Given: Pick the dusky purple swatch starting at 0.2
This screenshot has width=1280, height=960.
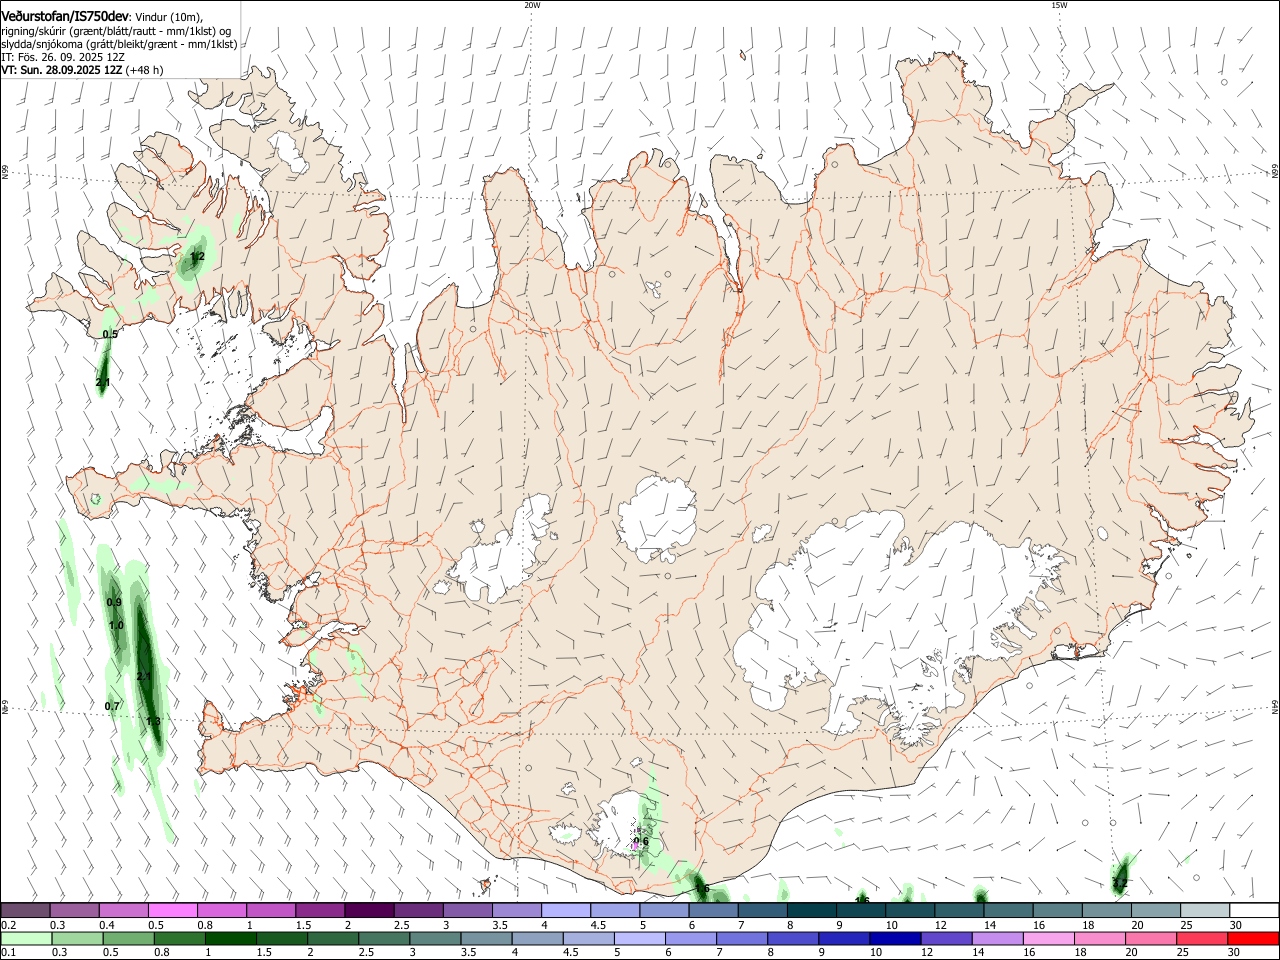Looking at the screenshot, I should (x=25, y=910).
